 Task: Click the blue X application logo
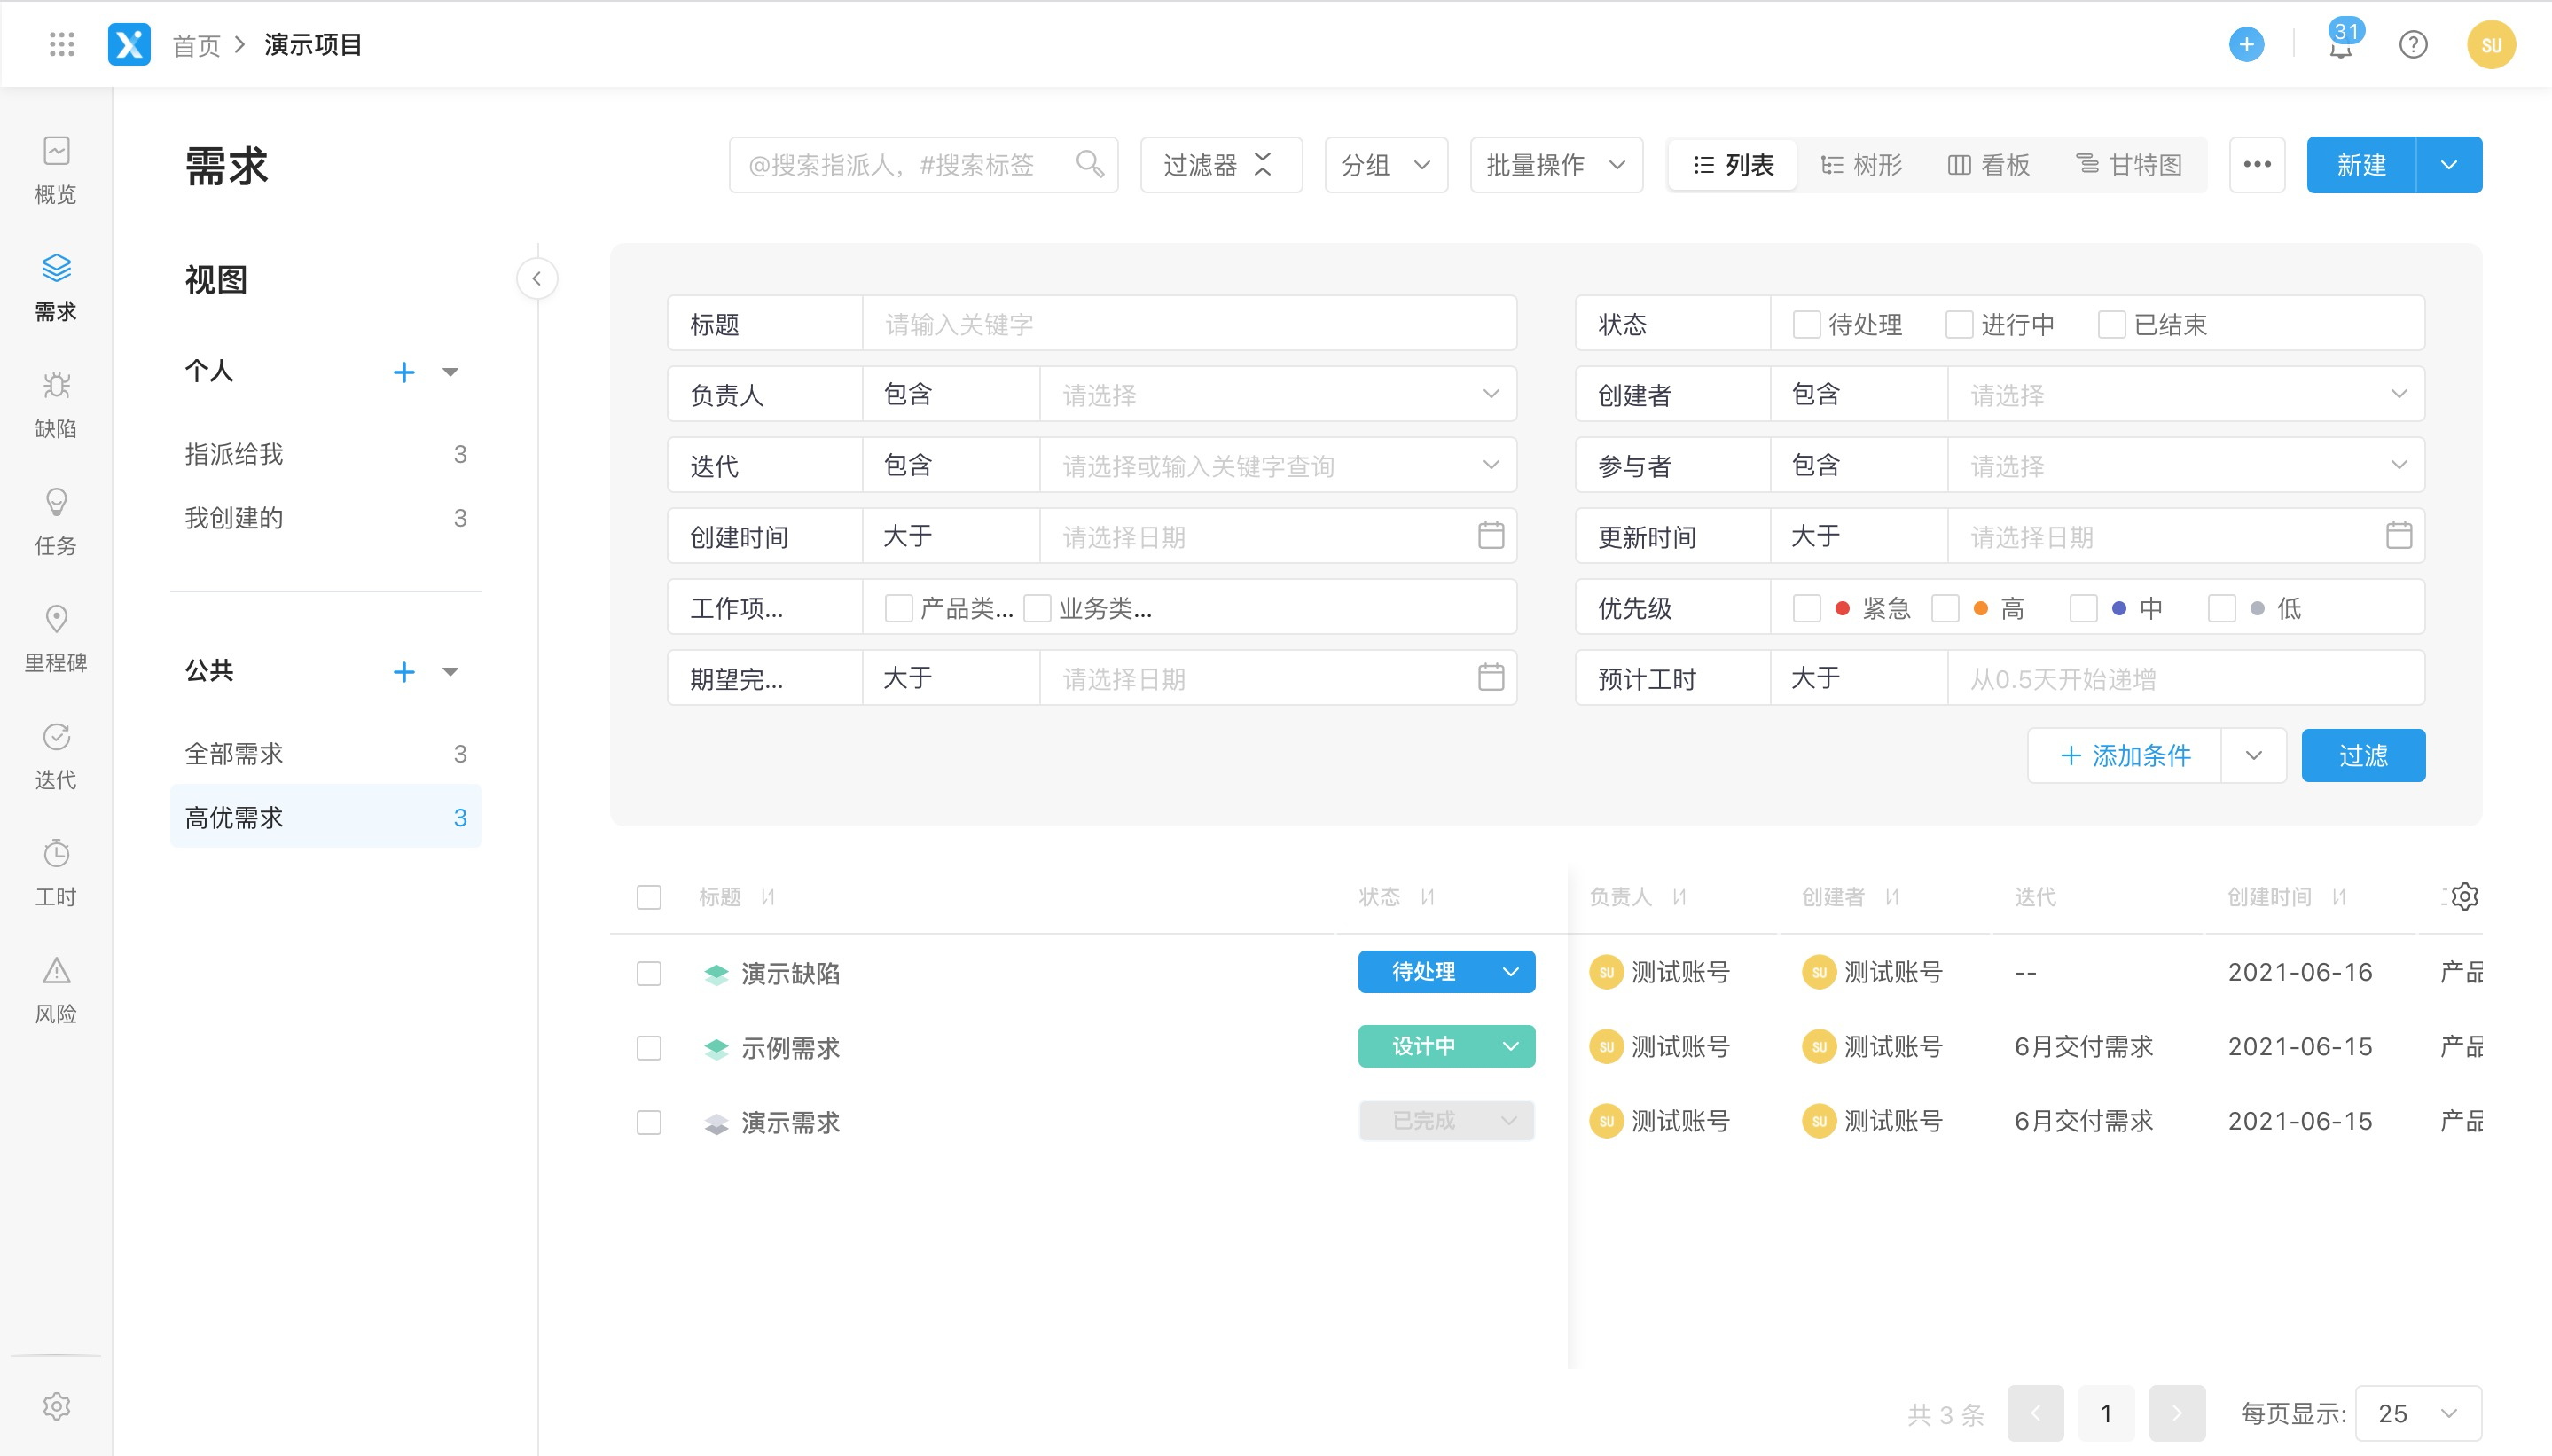(129, 44)
